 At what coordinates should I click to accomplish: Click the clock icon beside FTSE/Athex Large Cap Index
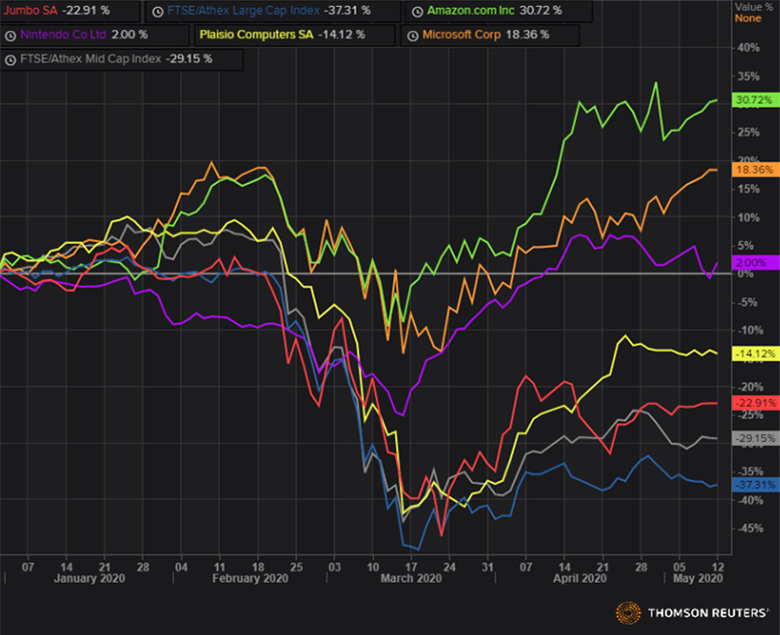(x=158, y=12)
